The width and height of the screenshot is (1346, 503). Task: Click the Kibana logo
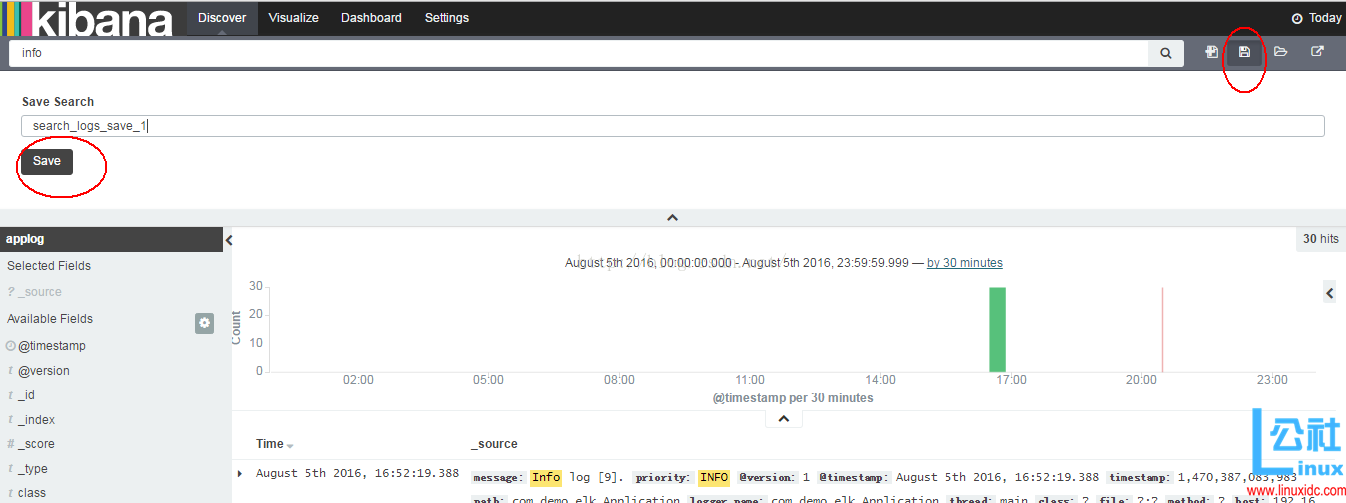[90, 18]
